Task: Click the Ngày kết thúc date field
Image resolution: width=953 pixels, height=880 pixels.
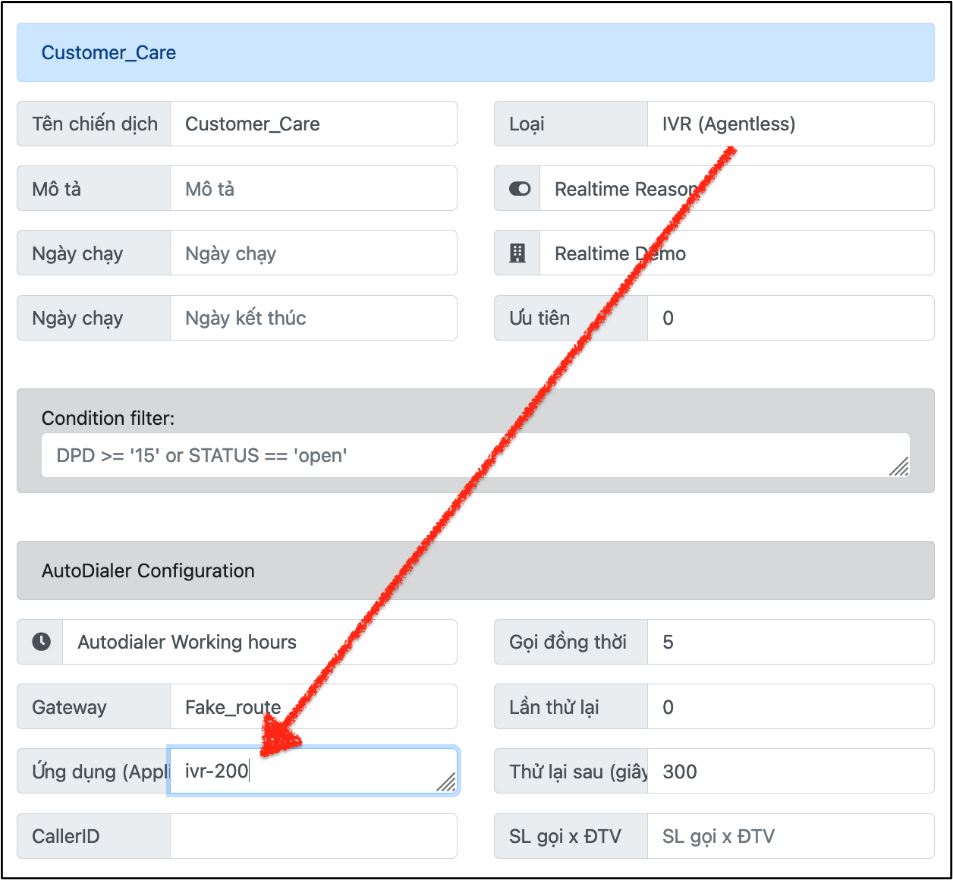Action: point(313,318)
